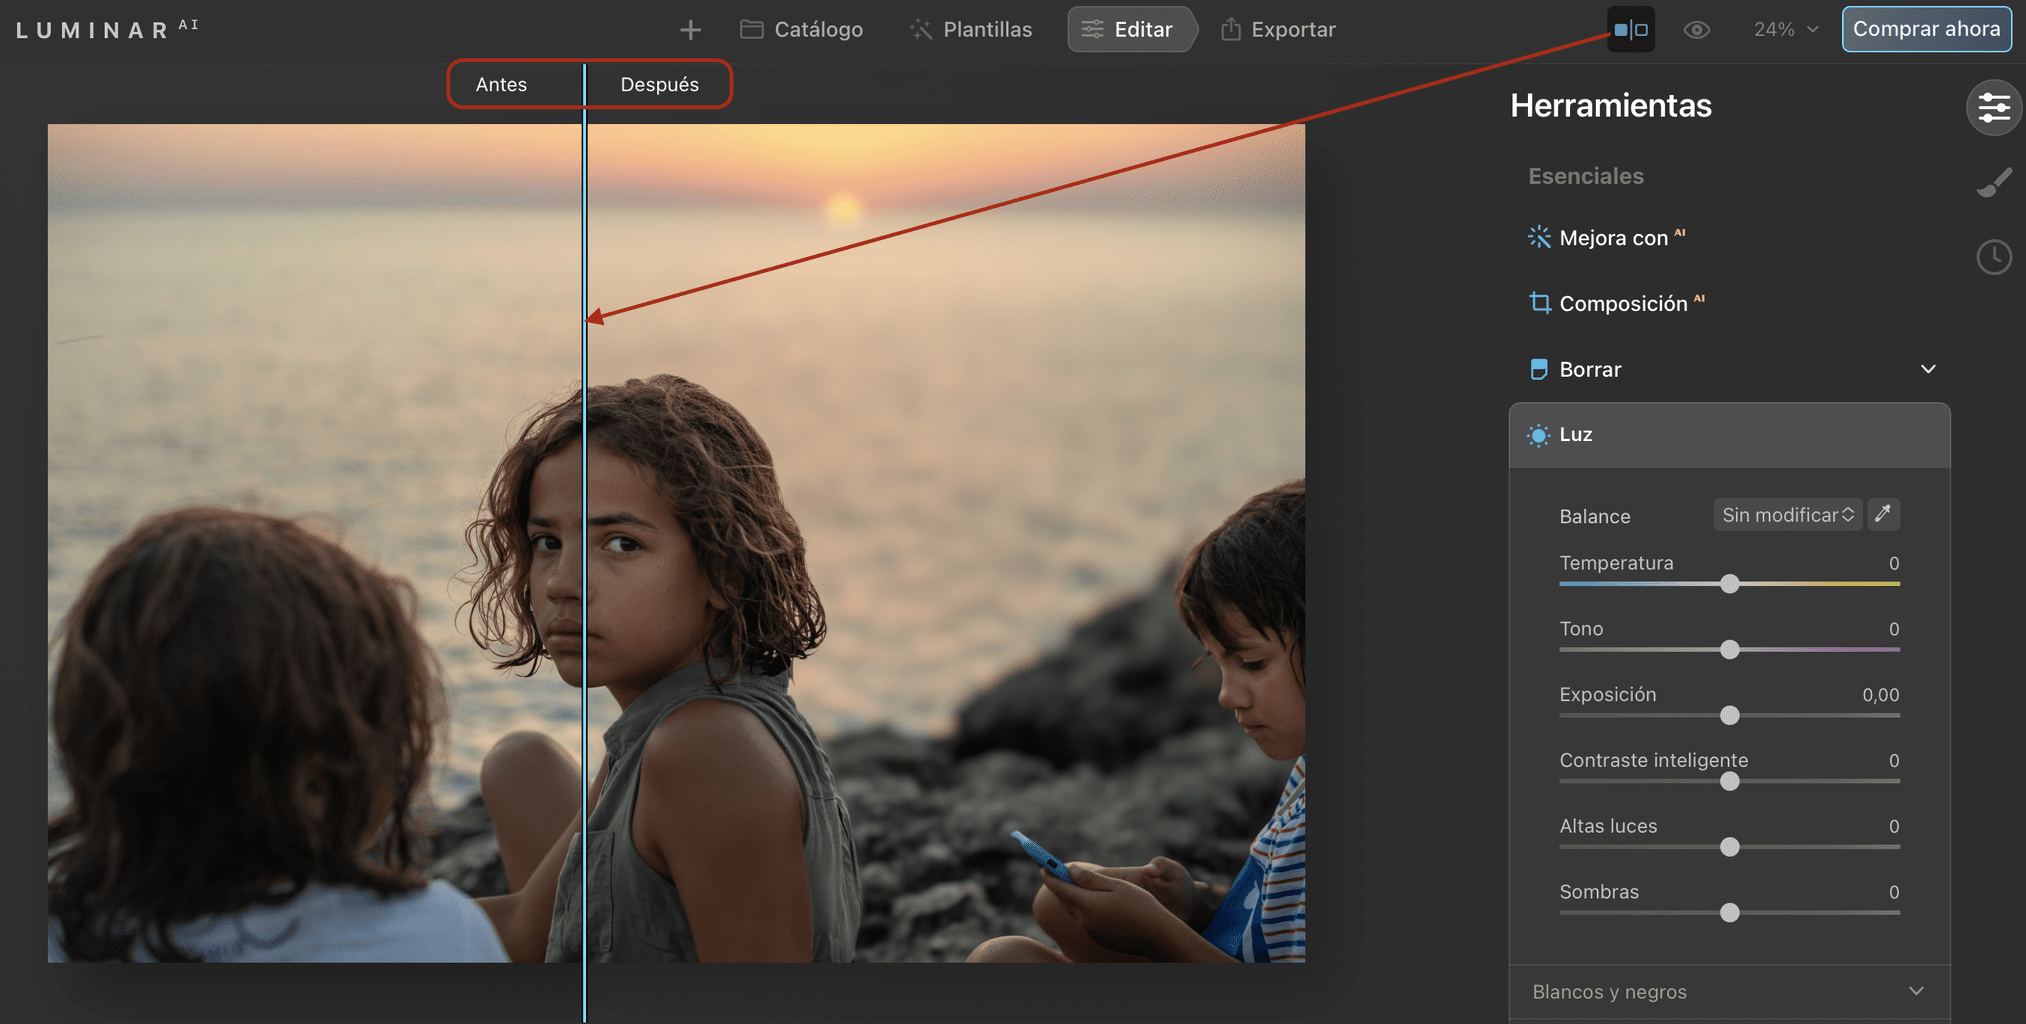Click the LUMINAR AI logo
This screenshot has width=2026, height=1024.
coord(107,29)
